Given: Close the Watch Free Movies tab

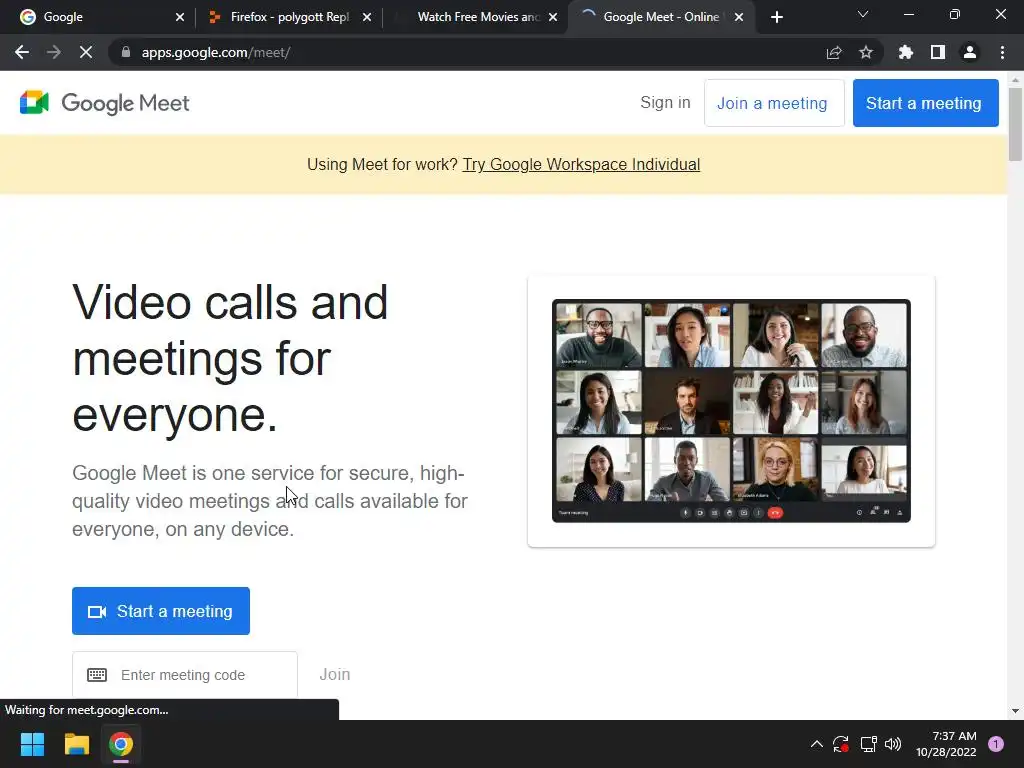Looking at the screenshot, I should (x=553, y=17).
